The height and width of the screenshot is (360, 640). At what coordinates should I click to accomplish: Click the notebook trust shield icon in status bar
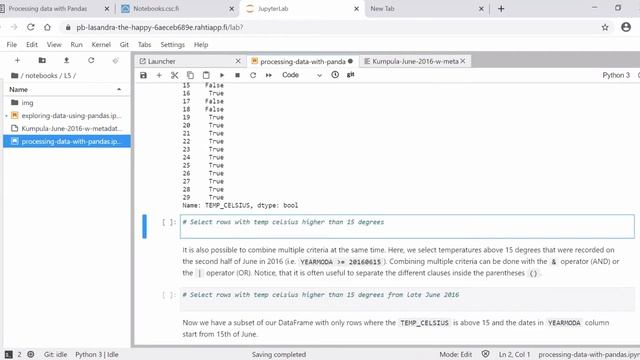click(x=485, y=354)
